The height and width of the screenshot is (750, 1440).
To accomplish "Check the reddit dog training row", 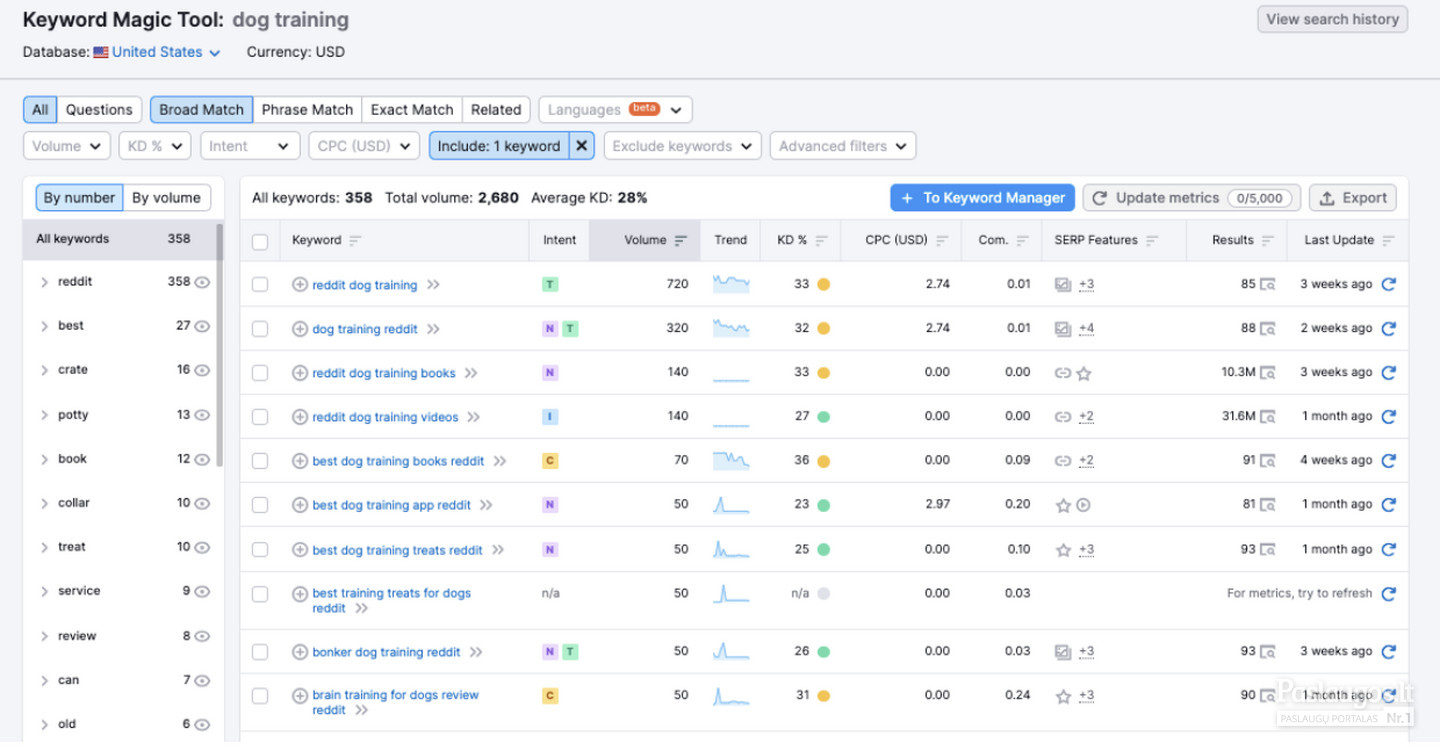I will click(x=260, y=285).
